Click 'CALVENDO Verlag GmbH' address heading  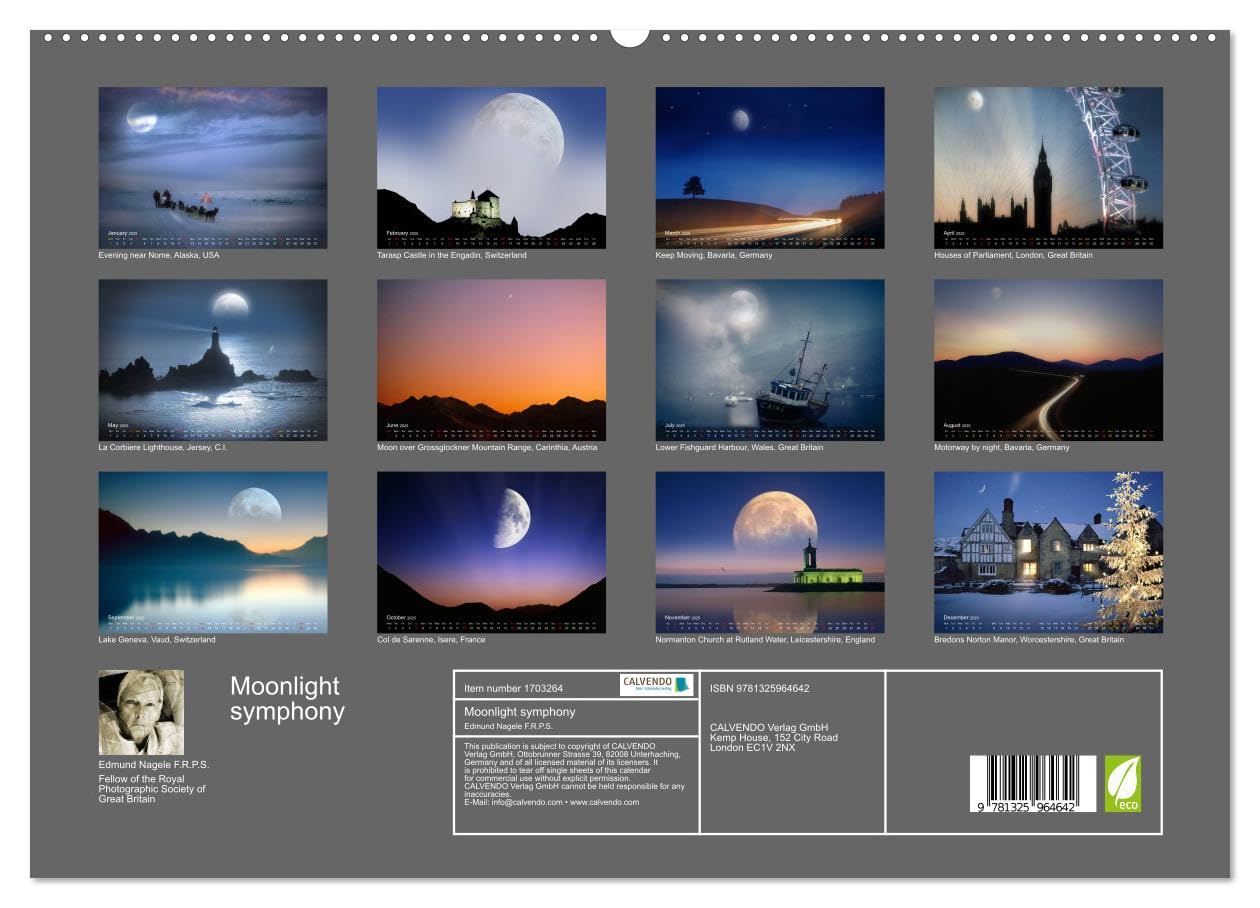(769, 727)
